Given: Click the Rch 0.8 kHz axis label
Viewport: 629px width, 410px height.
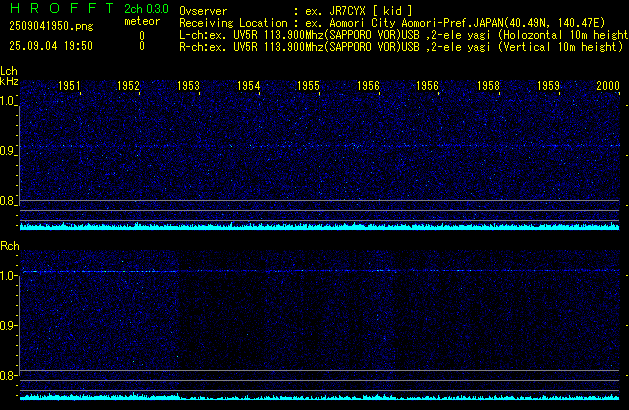Looking at the screenshot, I should 7,375.
